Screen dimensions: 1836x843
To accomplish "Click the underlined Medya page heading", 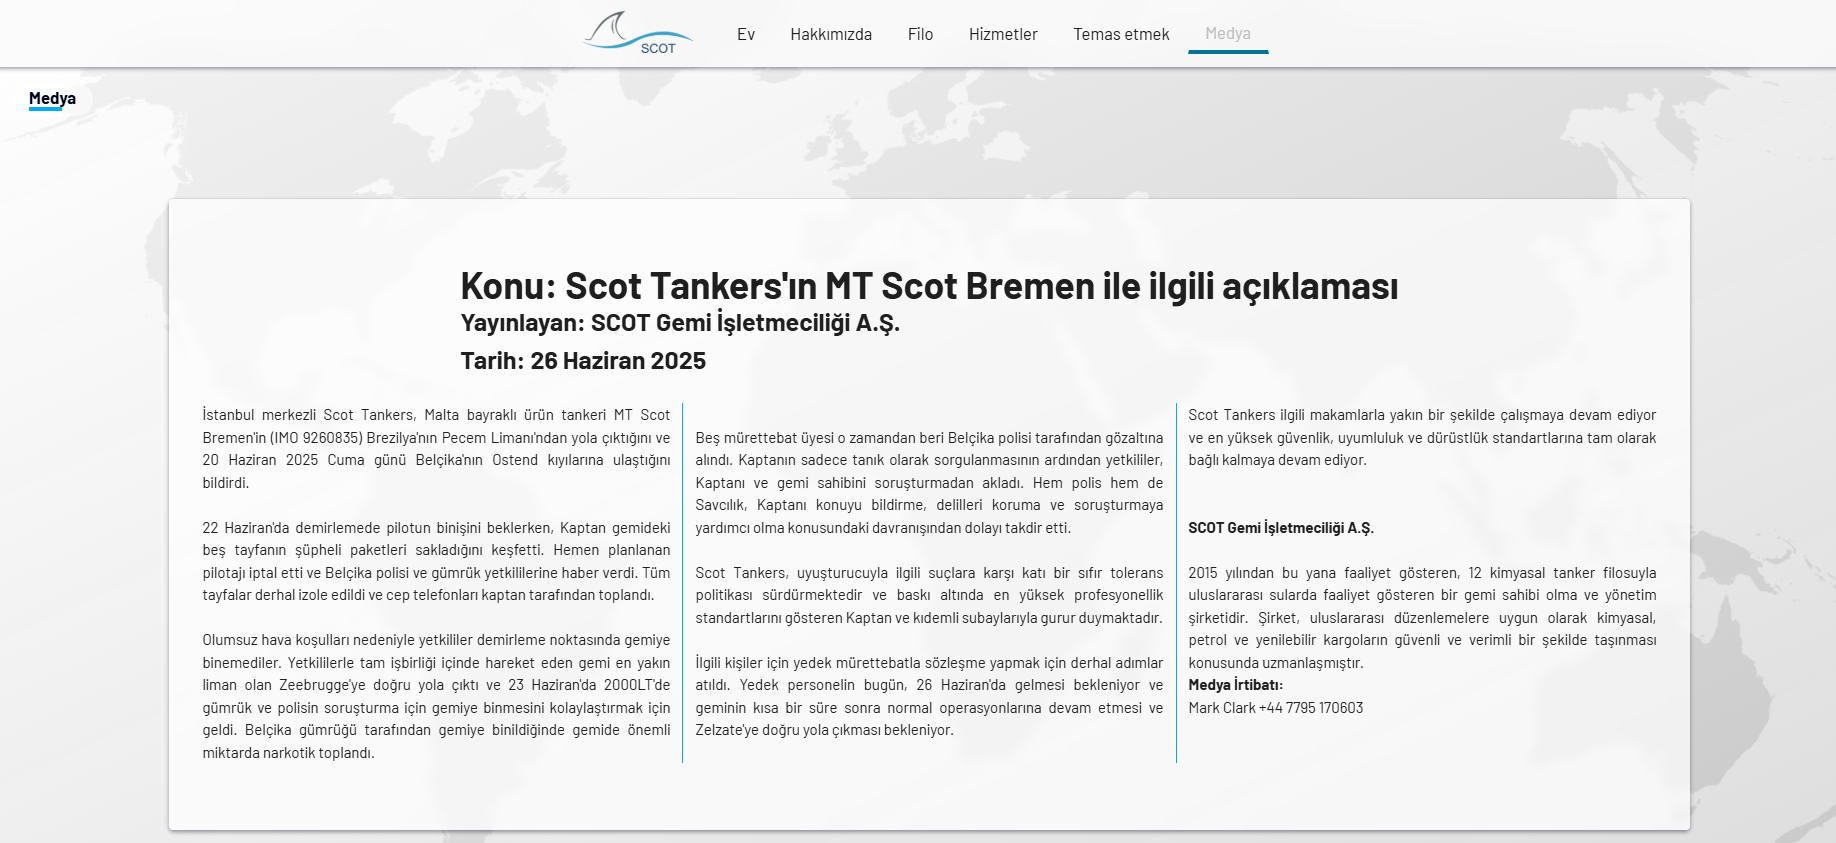I will (x=52, y=98).
